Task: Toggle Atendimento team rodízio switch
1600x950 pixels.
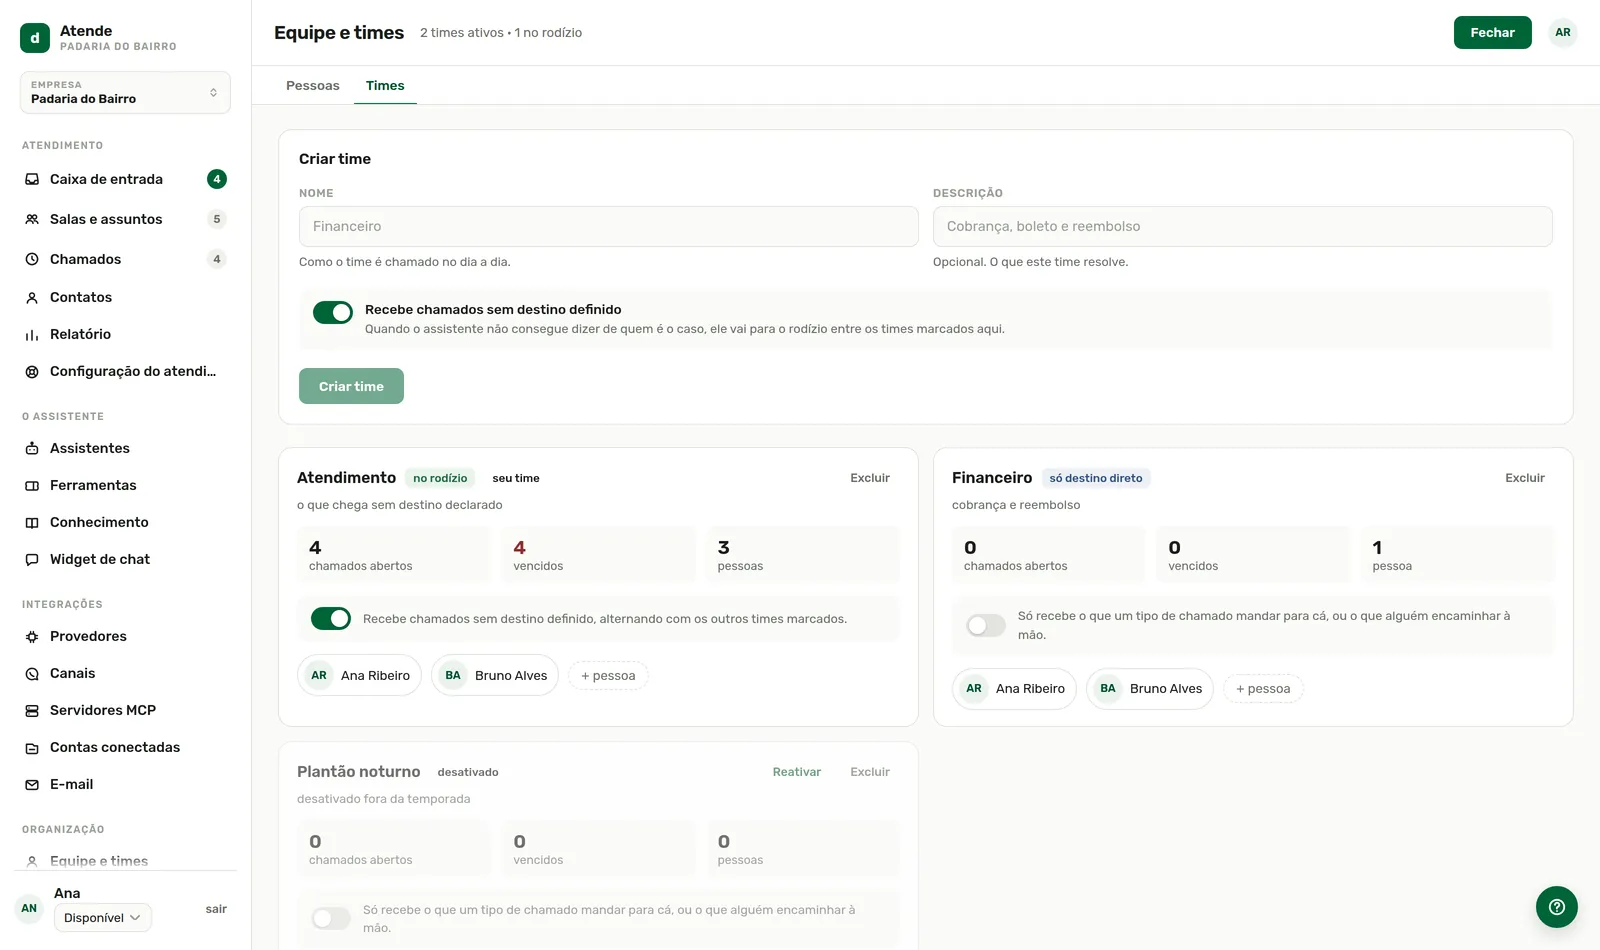Action: [x=331, y=618]
